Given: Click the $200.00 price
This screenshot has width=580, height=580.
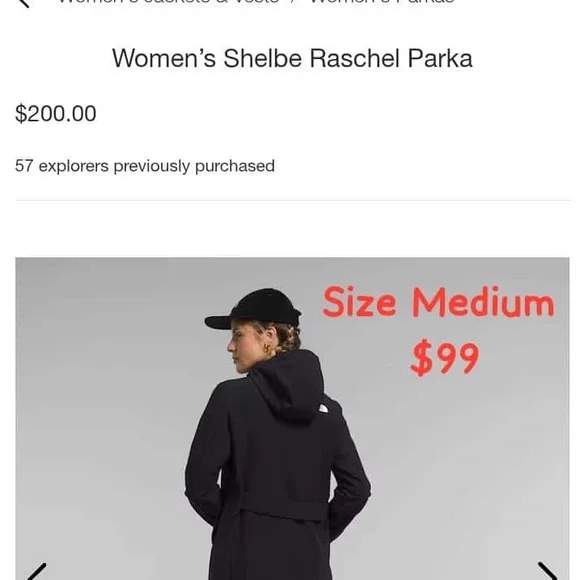Looking at the screenshot, I should (56, 114).
